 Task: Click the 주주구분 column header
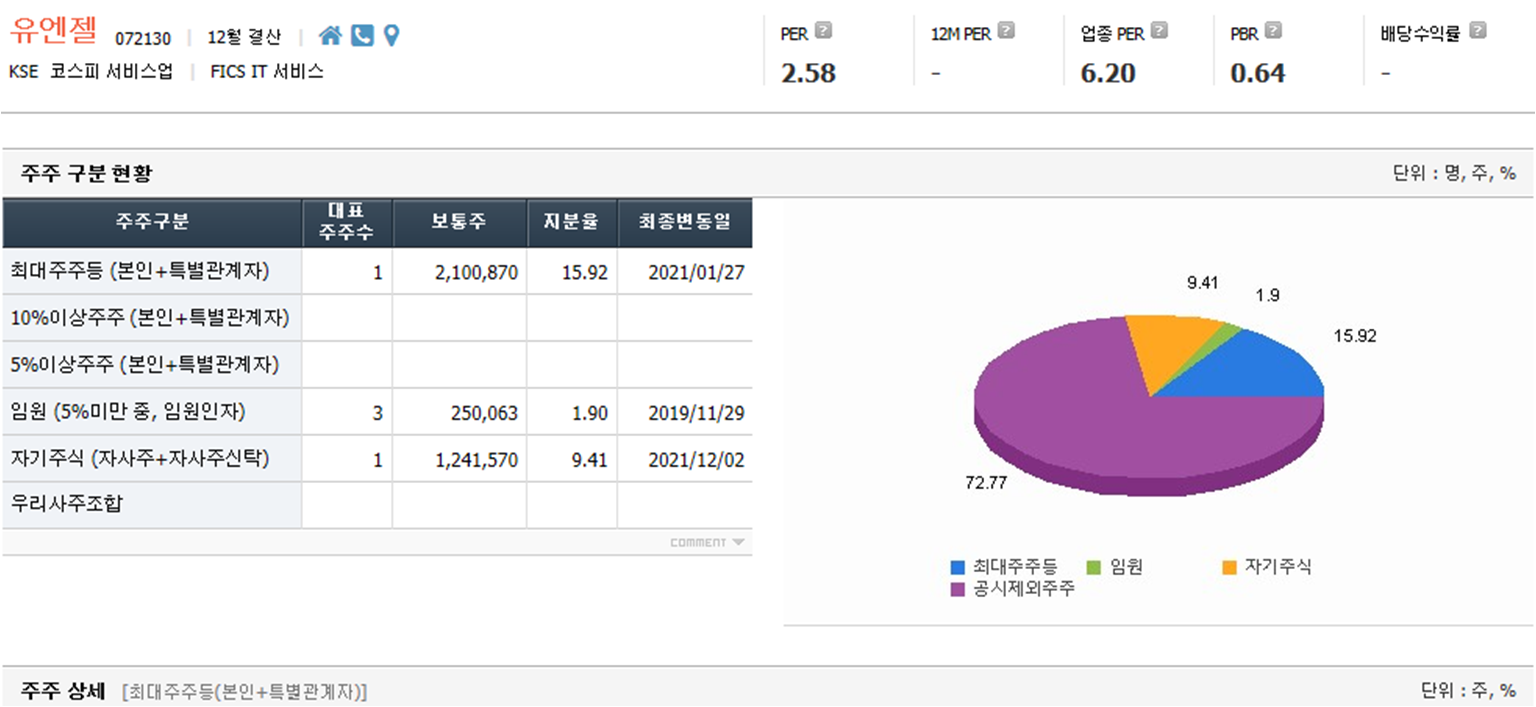coord(152,223)
